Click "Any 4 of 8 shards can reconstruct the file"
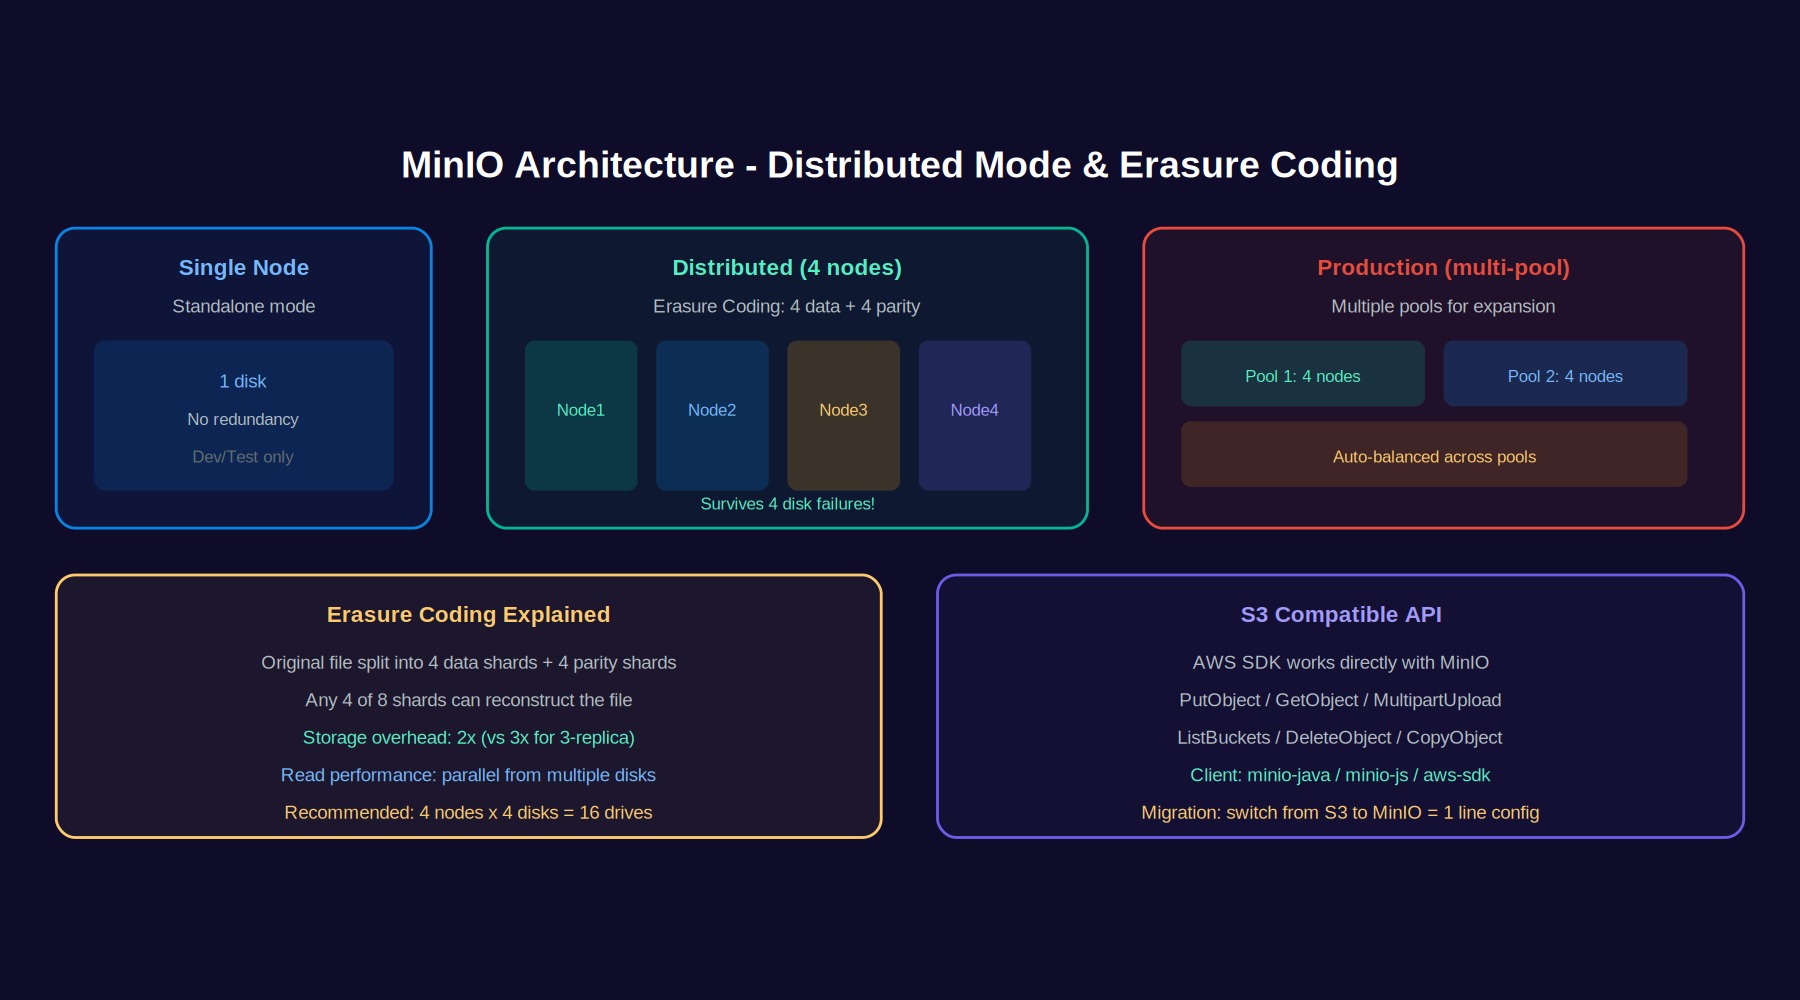This screenshot has width=1800, height=1000. [x=469, y=700]
